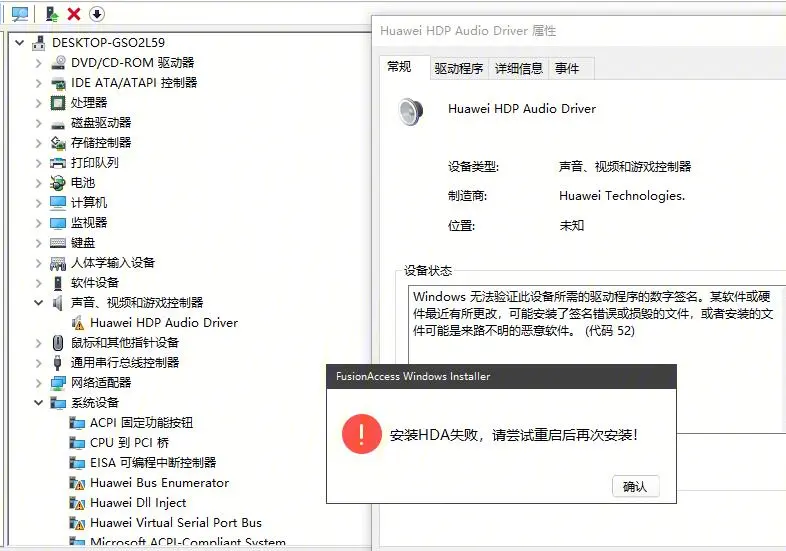Collapse the 系统设备 category
The image size is (786, 551).
pos(39,402)
